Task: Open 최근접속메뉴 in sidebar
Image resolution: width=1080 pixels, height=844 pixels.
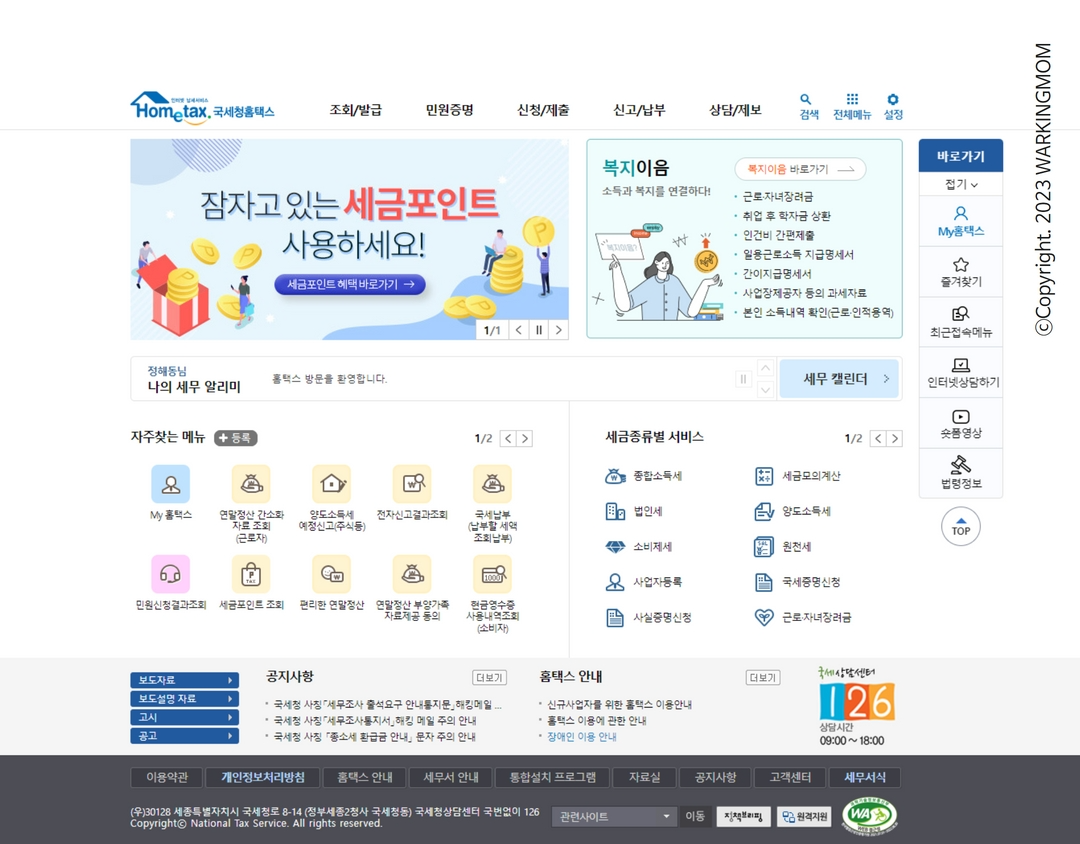Action: click(961, 322)
